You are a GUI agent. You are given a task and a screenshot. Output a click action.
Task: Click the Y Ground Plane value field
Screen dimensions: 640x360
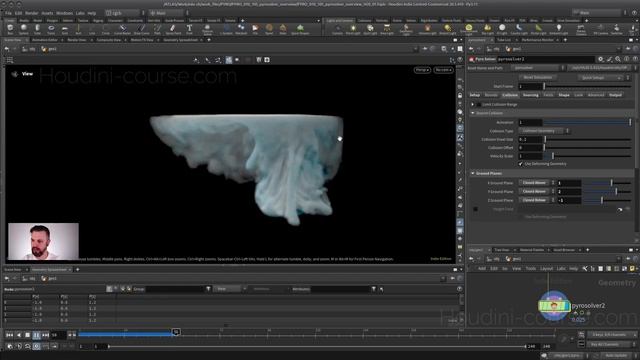(x=569, y=191)
